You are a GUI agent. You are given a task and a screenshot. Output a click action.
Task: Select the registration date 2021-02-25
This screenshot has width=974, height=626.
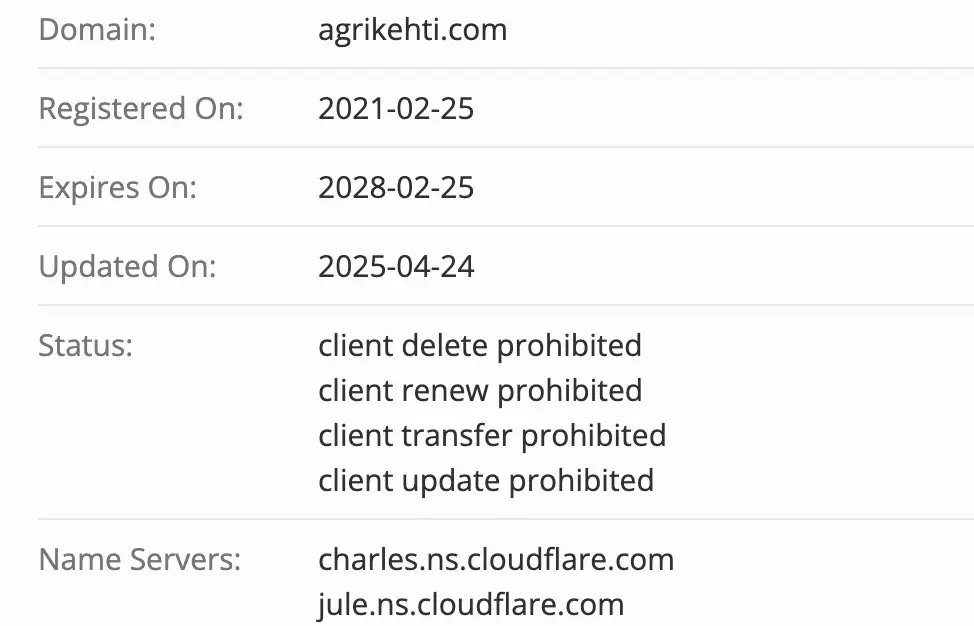396,108
